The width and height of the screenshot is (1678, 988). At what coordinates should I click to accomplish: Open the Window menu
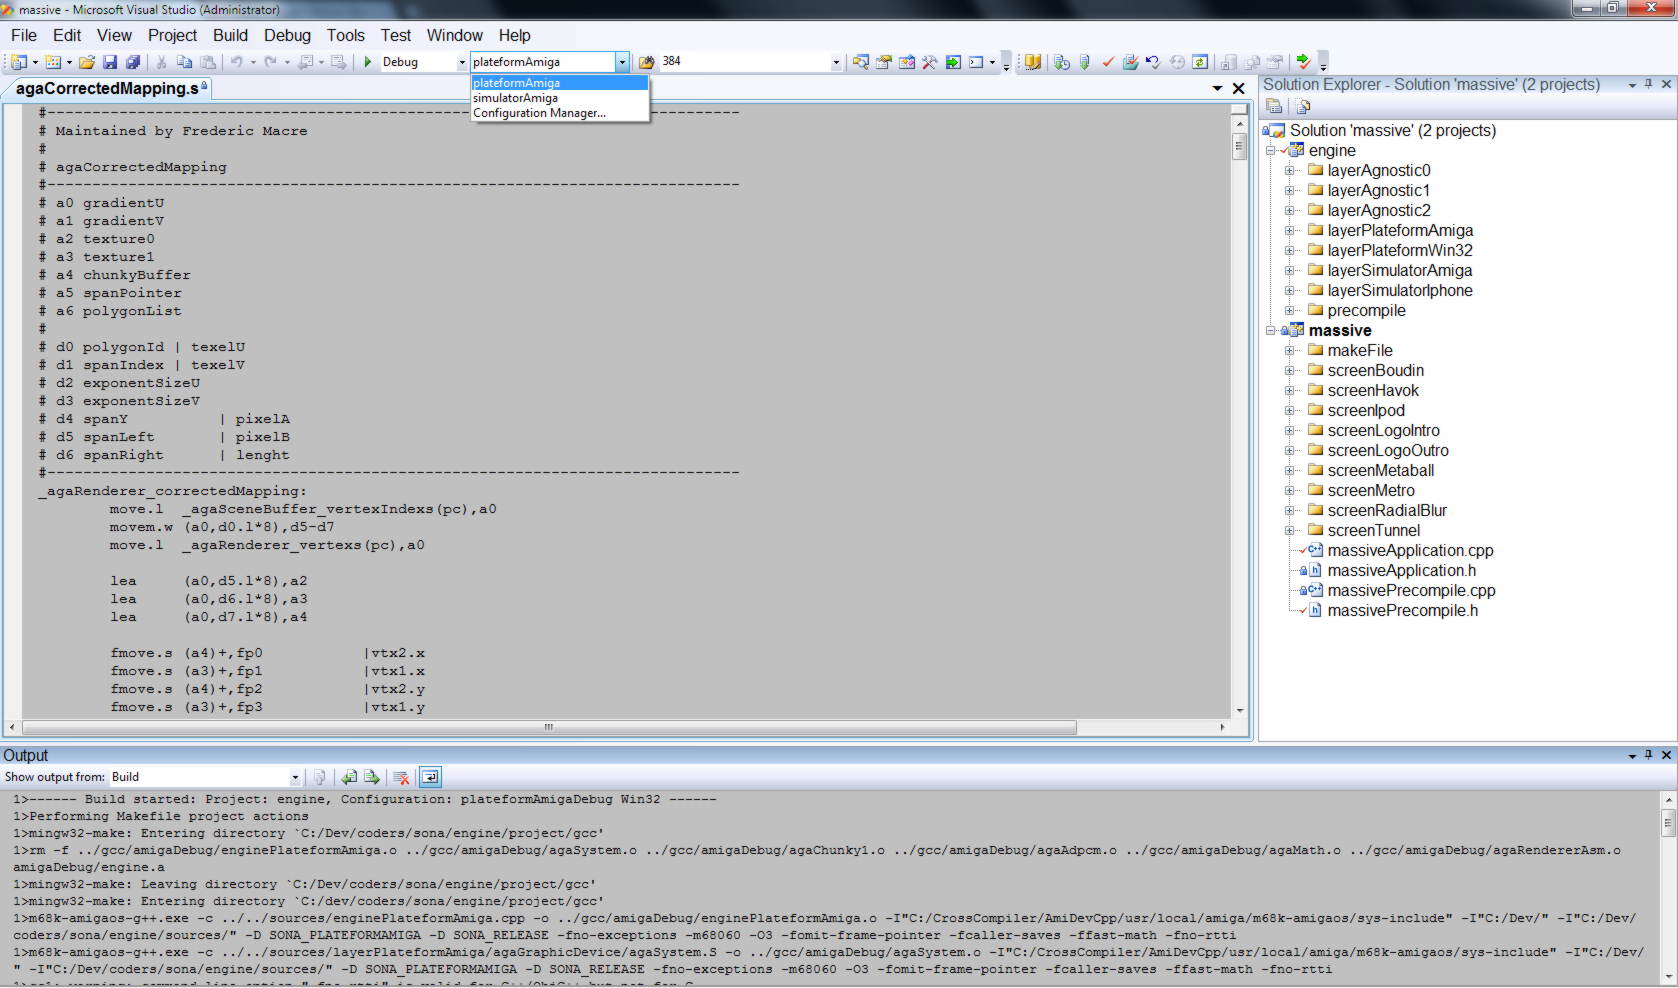(454, 35)
